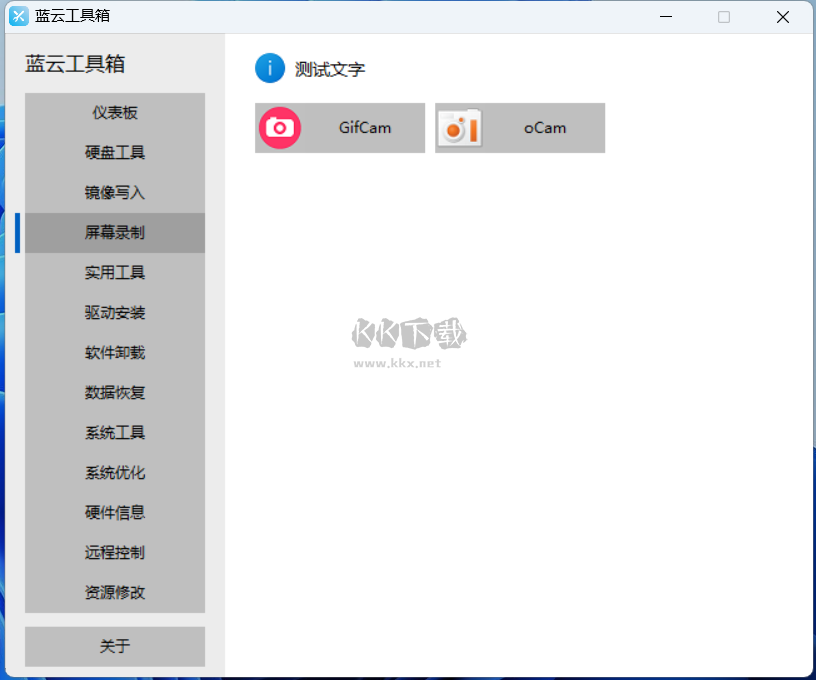
Task: Open the 数据恢复 section
Action: (115, 393)
